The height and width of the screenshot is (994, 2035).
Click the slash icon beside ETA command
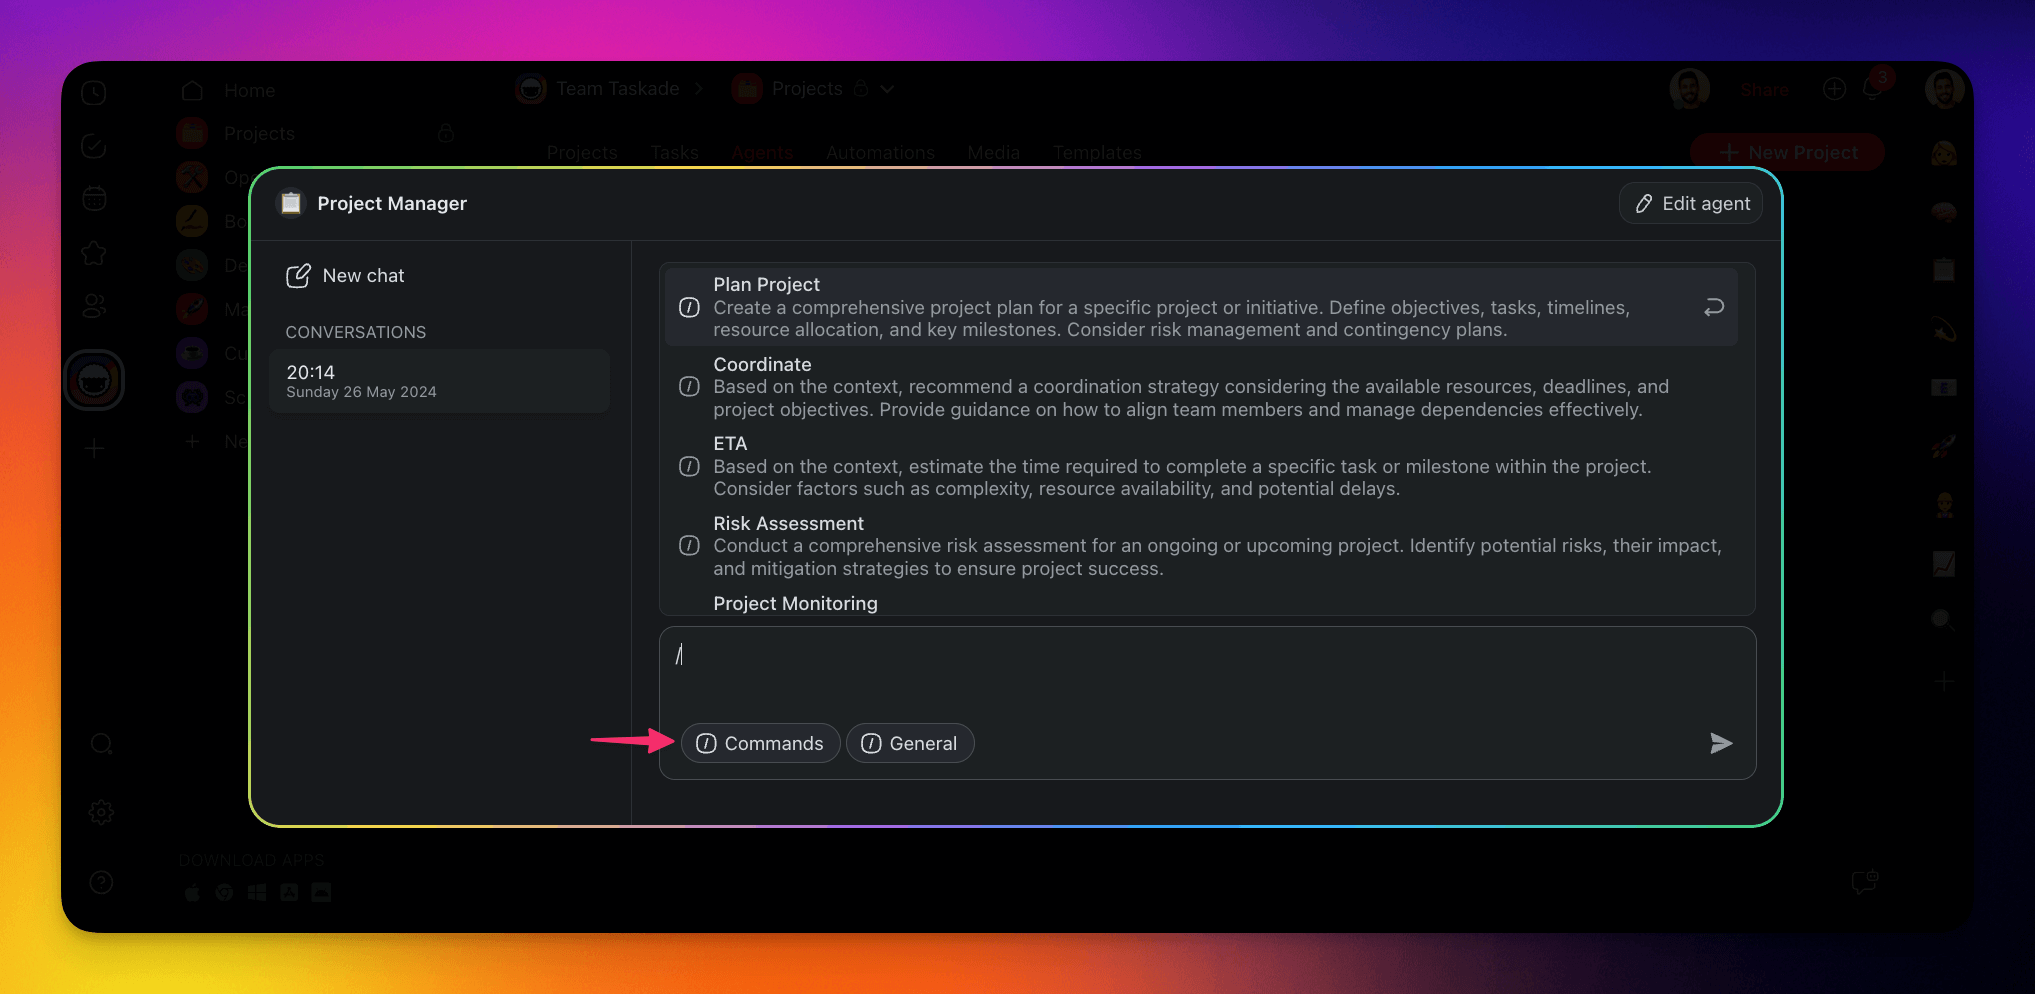tap(689, 466)
